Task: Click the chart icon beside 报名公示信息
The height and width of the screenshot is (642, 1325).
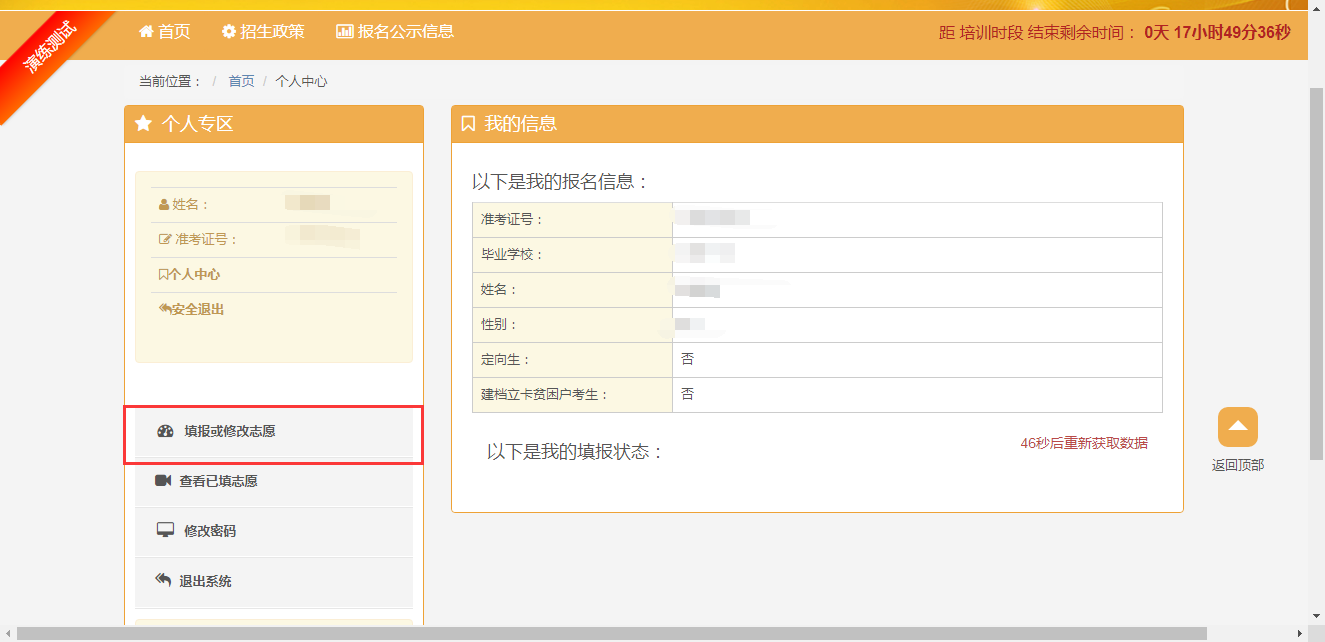Action: [x=345, y=32]
